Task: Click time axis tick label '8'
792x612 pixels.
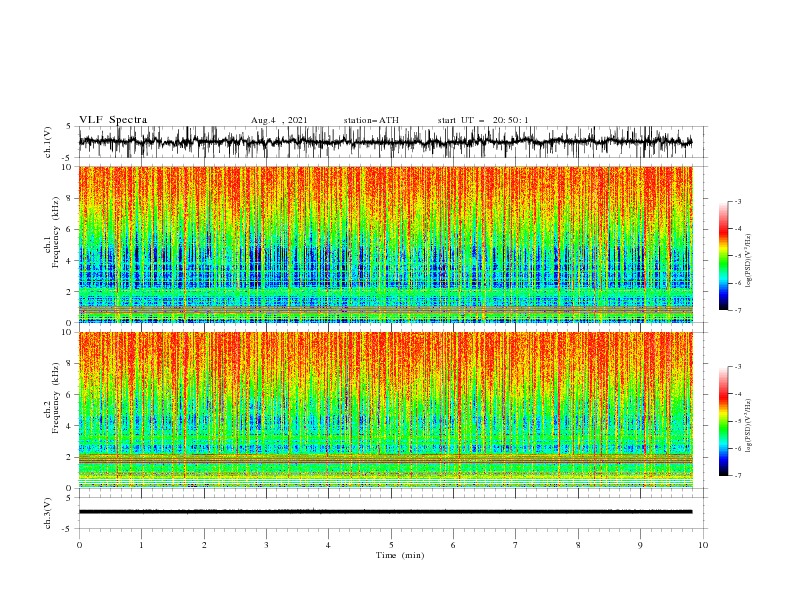Action: (578, 545)
